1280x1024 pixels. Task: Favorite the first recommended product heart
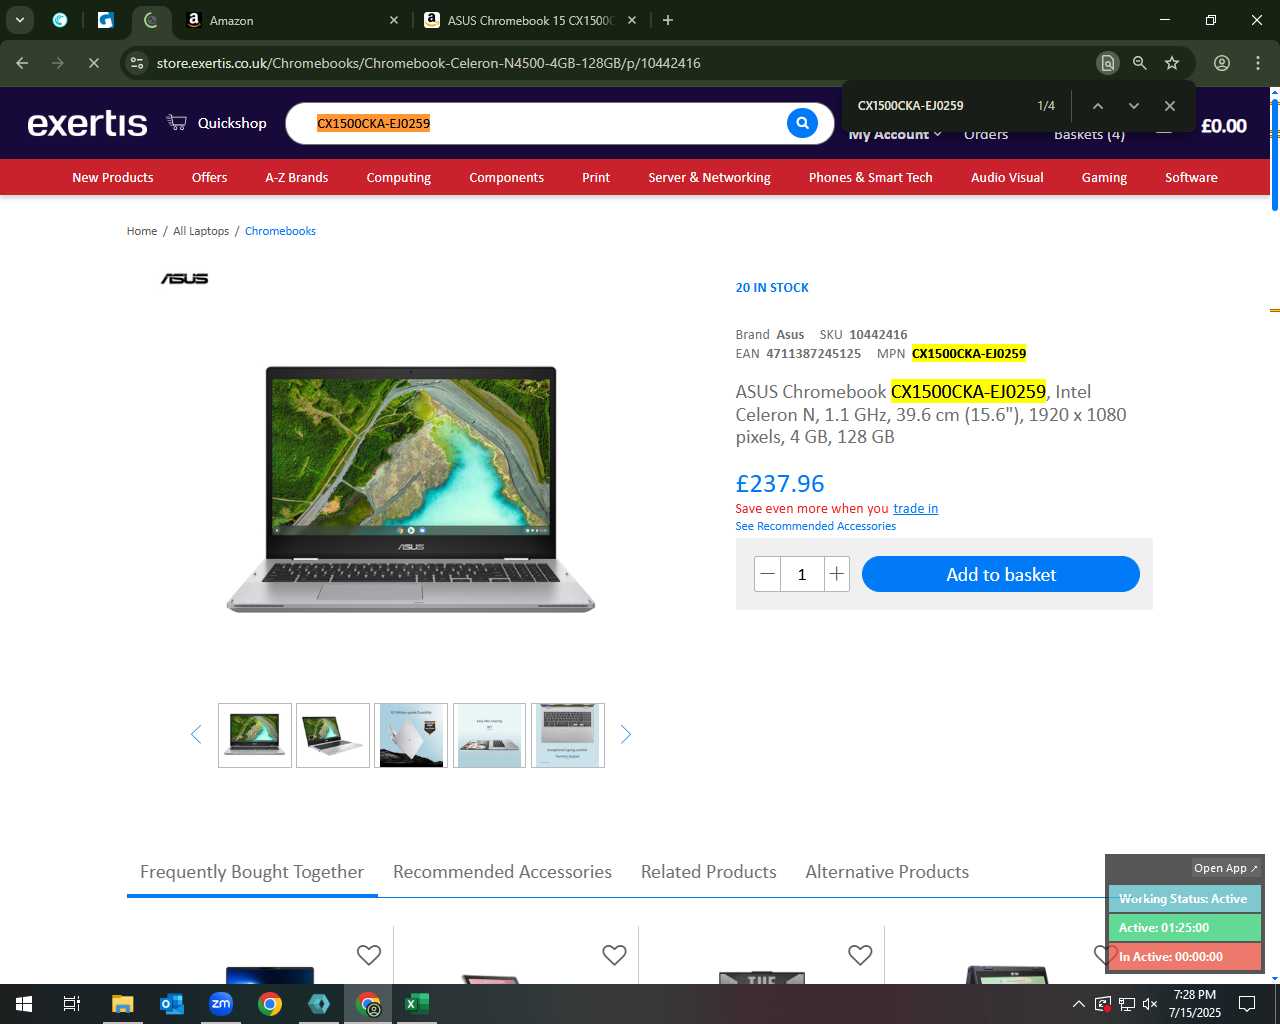[369, 955]
